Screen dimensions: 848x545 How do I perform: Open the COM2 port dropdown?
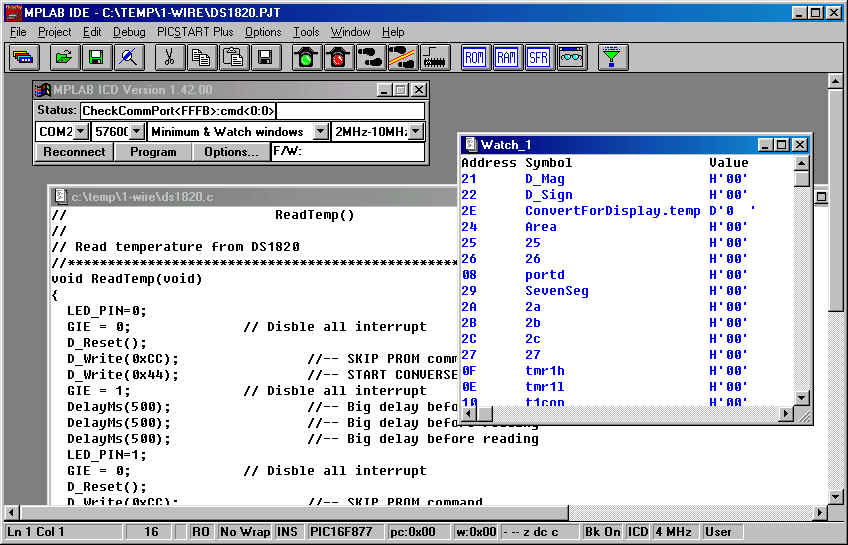pos(80,131)
